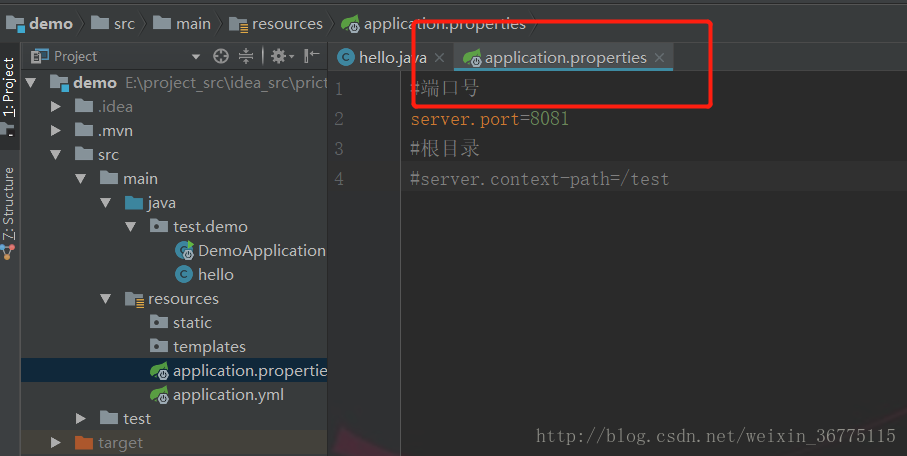The width and height of the screenshot is (907, 456).
Task: Switch to the hello.java editor tab
Action: coord(382,57)
